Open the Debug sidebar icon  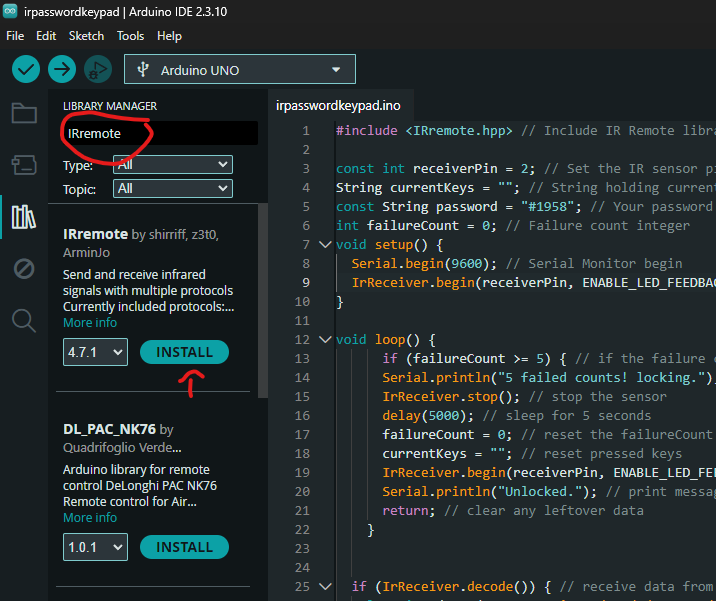click(x=24, y=269)
